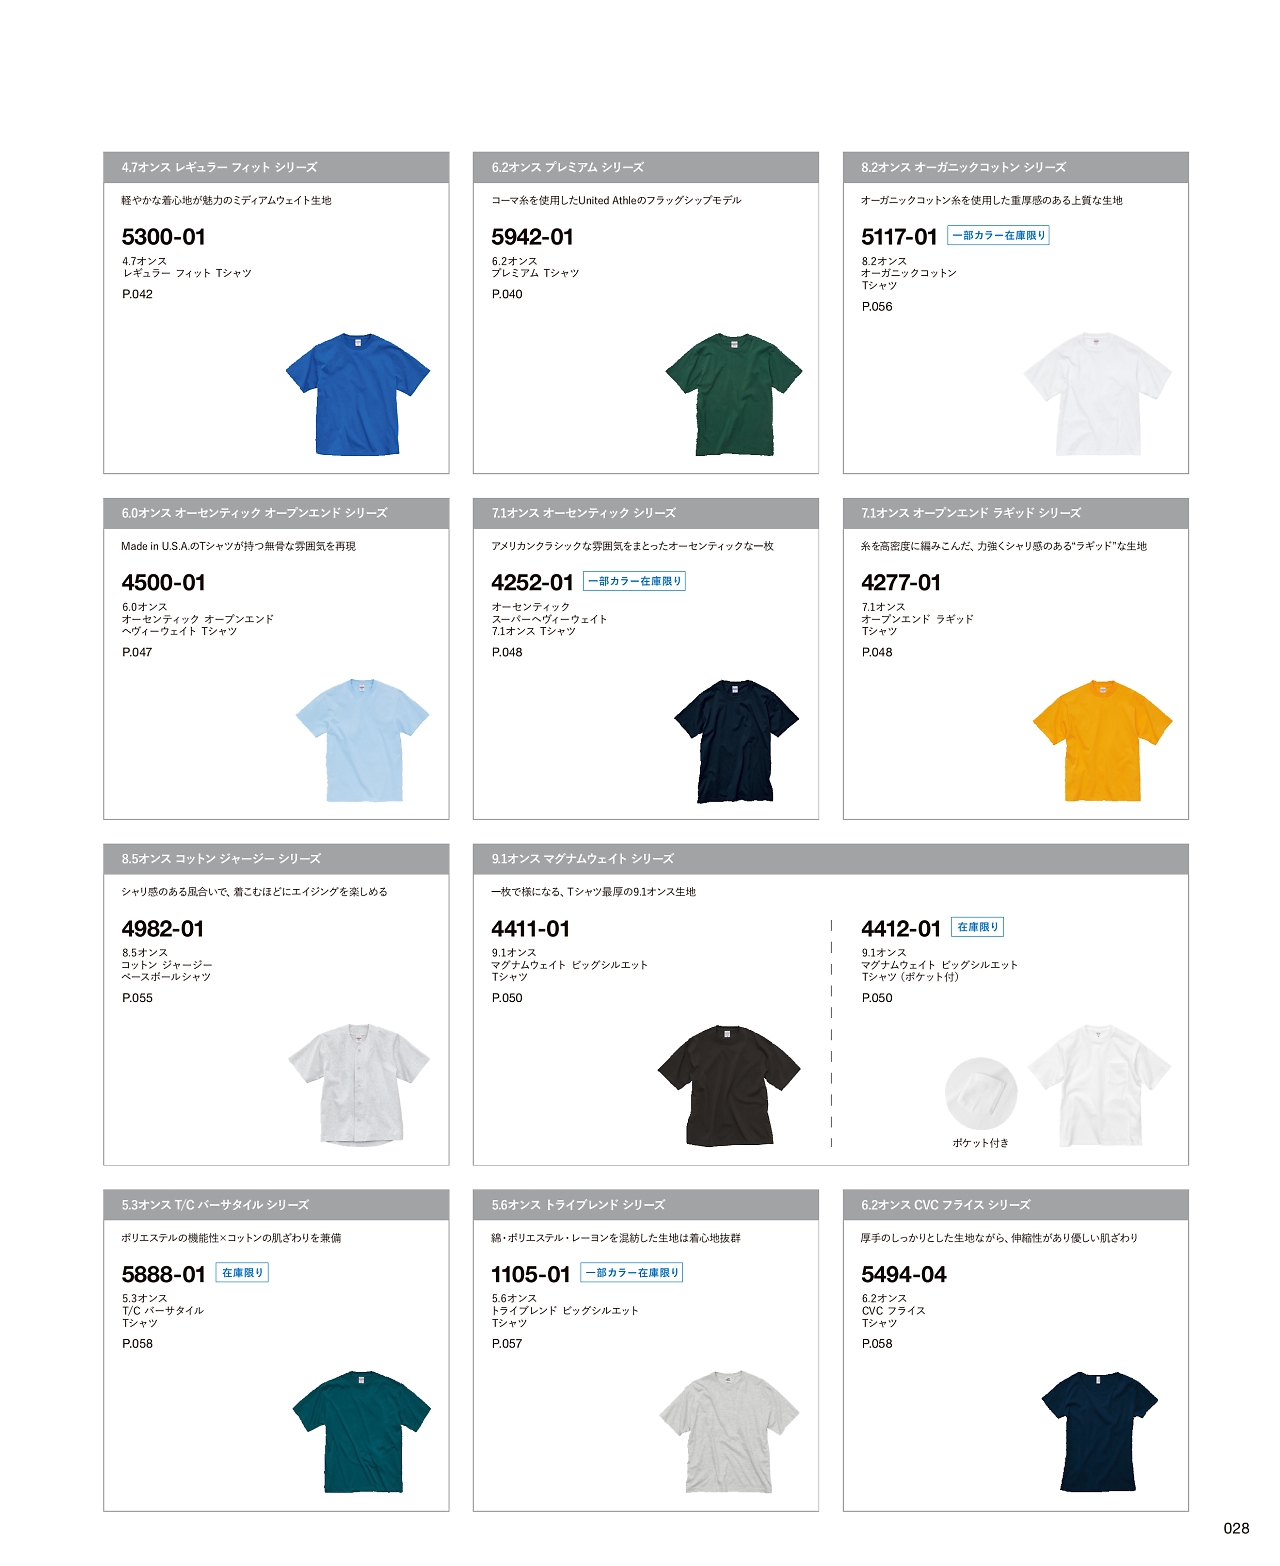
Task: Click the black 4411-01 big silhouette T-shirt
Action: pos(729,1085)
